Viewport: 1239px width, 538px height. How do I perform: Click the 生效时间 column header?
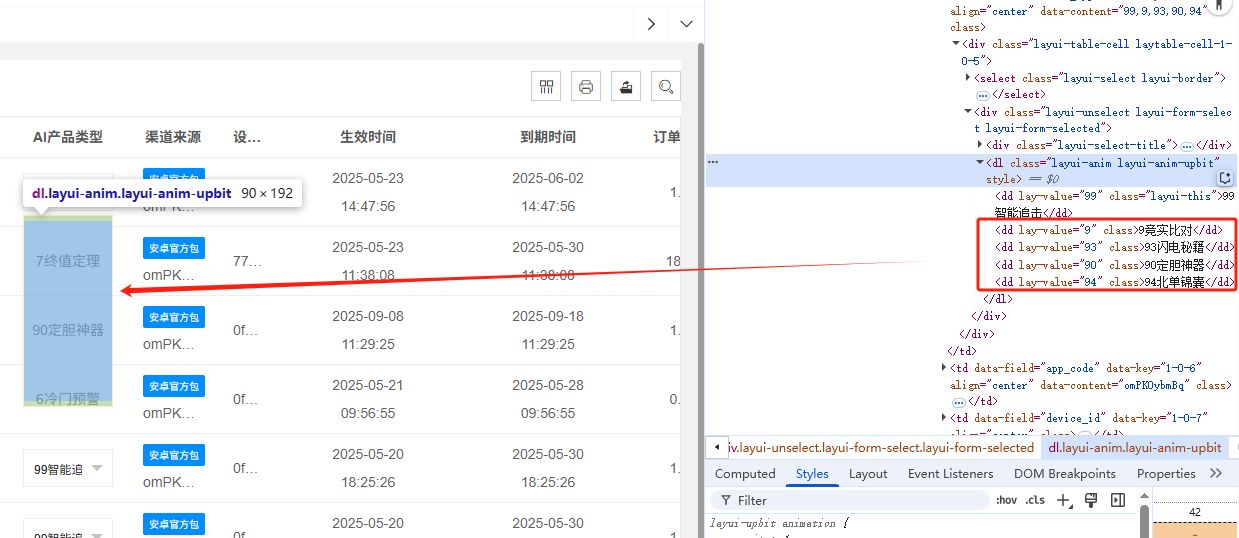click(x=368, y=137)
